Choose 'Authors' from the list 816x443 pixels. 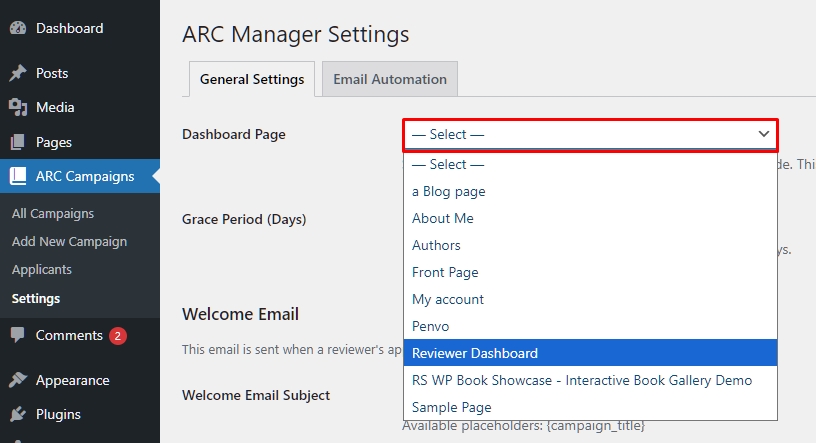tap(590, 245)
